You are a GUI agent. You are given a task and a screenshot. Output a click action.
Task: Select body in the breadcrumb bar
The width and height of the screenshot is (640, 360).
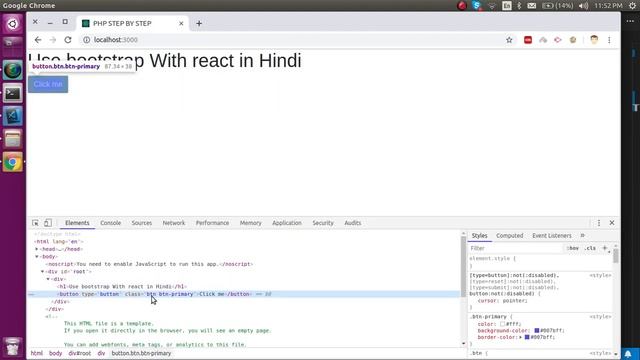56,353
